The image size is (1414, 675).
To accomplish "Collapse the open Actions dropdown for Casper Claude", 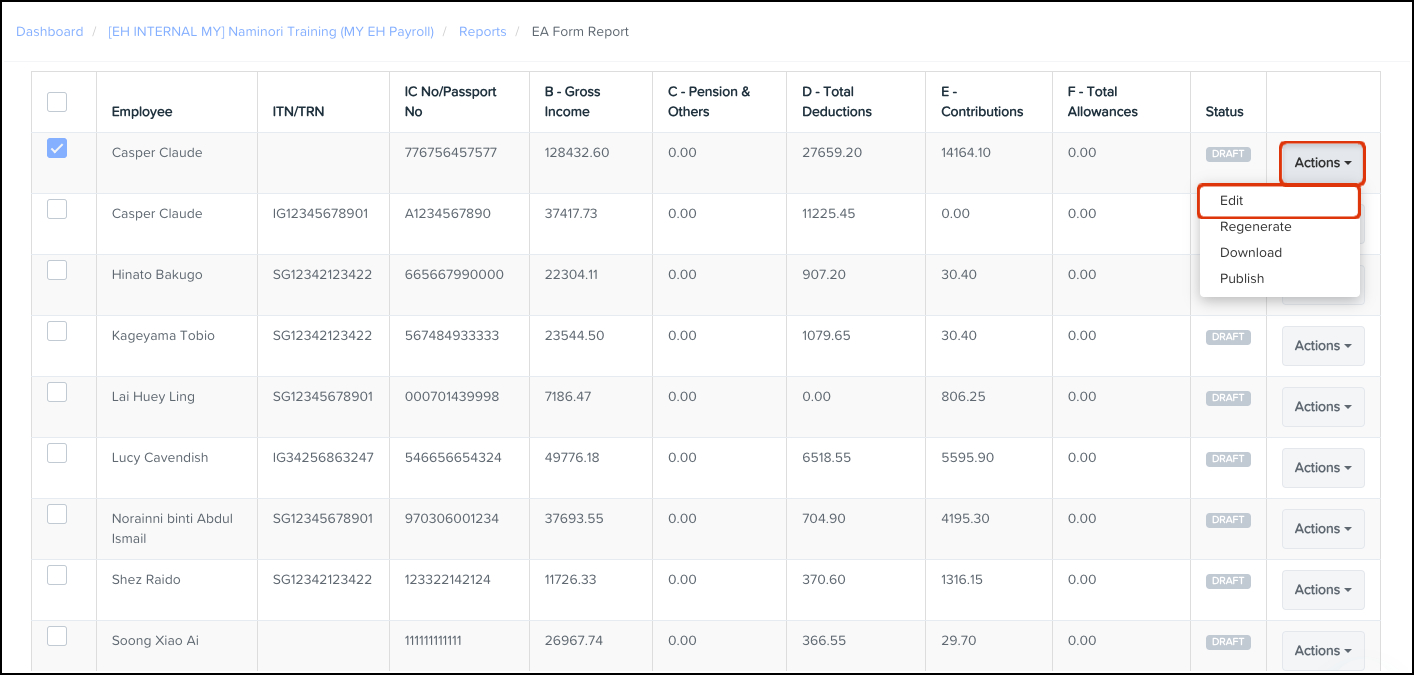I will [1322, 163].
